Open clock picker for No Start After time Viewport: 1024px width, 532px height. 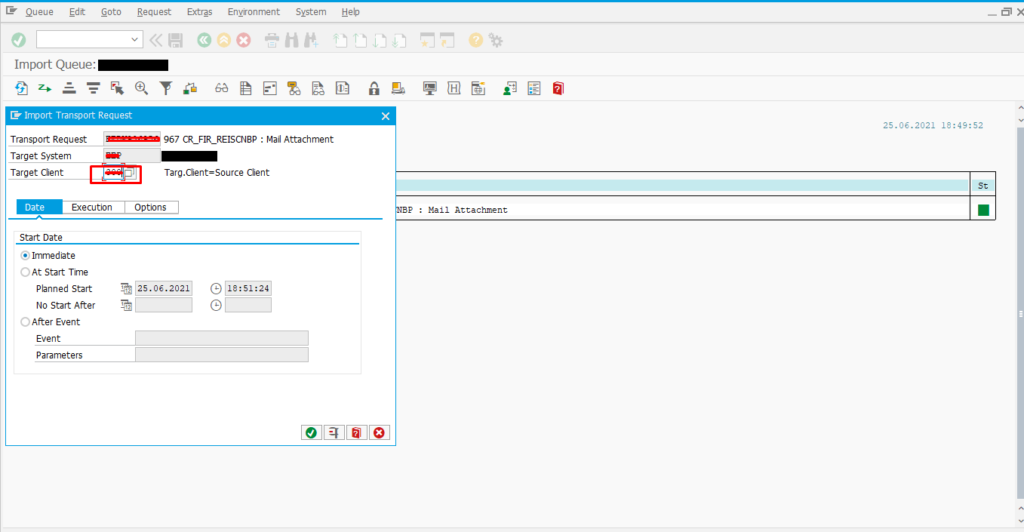[x=216, y=305]
